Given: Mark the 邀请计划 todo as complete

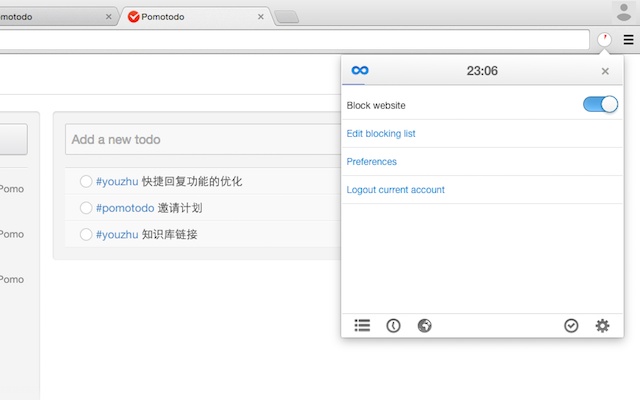Looking at the screenshot, I should [x=86, y=208].
